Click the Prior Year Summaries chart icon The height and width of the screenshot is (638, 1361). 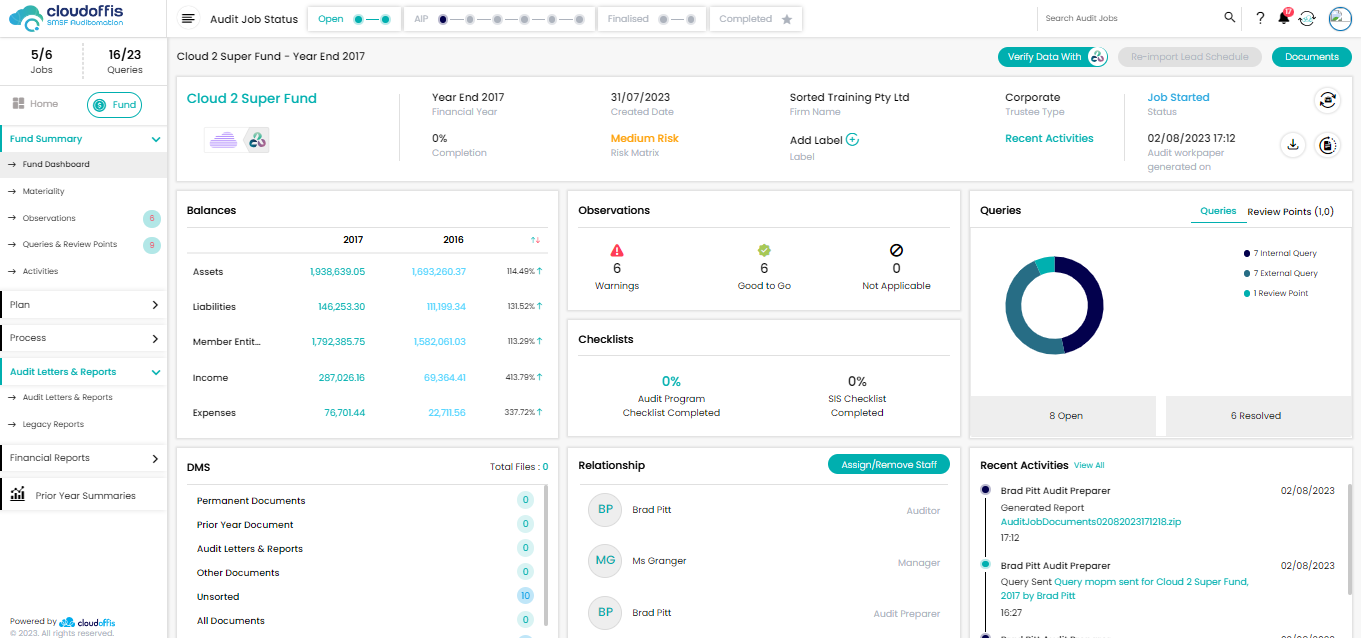[18, 495]
